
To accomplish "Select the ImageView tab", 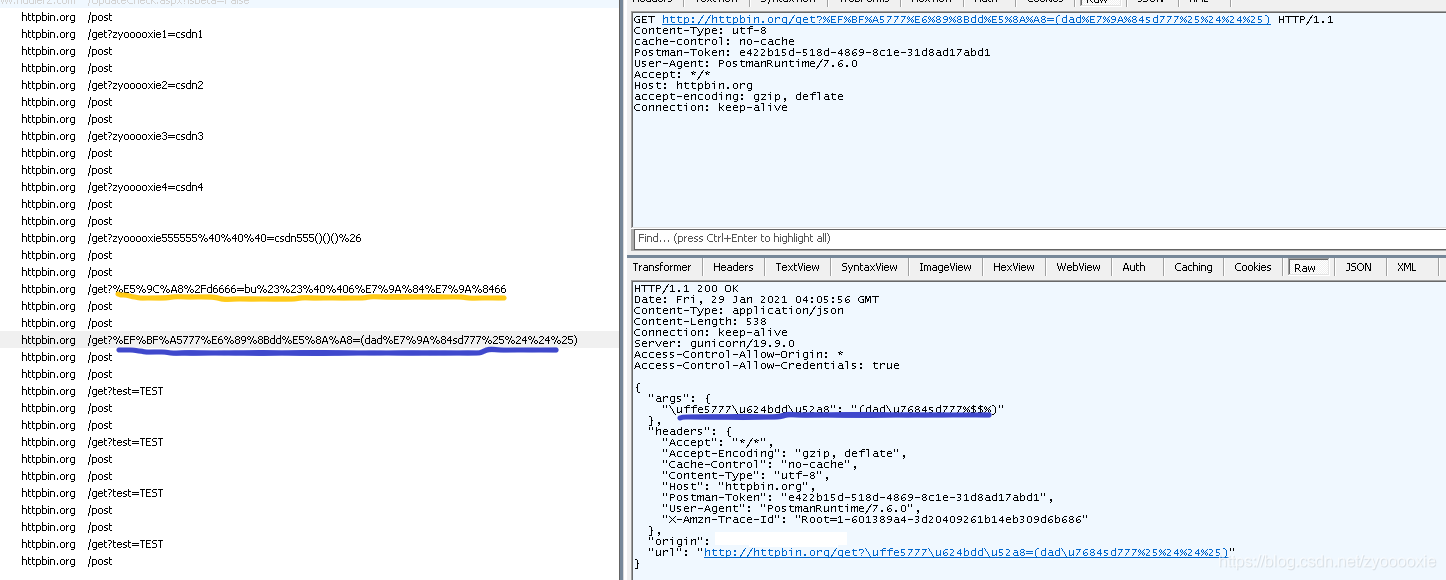I will coord(945,267).
